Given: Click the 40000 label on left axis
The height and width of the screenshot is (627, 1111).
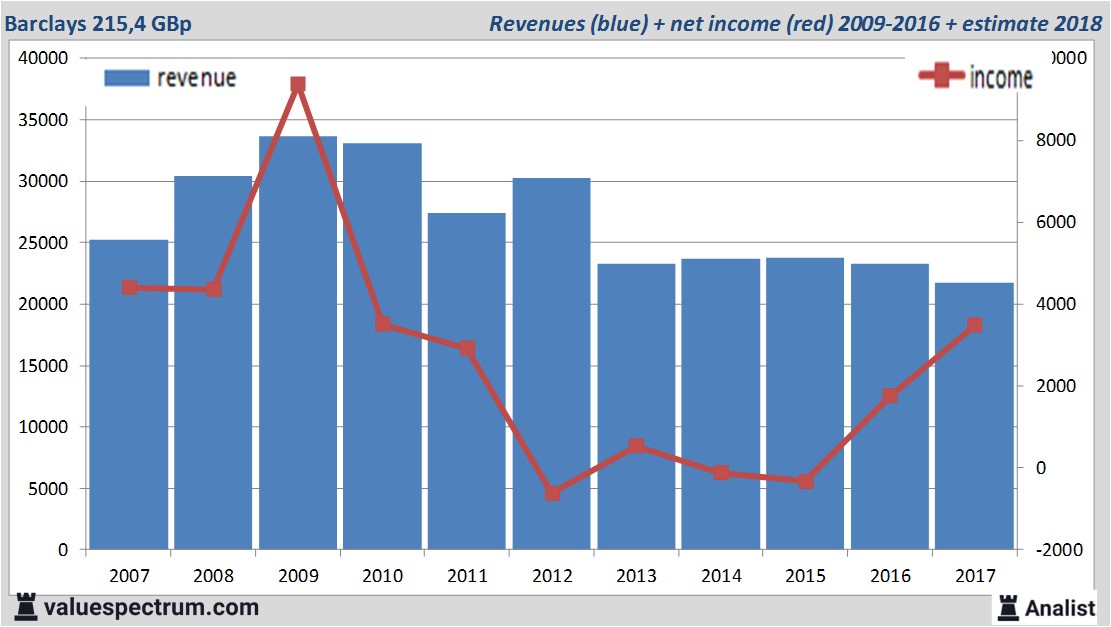Looking at the screenshot, I should (43, 58).
